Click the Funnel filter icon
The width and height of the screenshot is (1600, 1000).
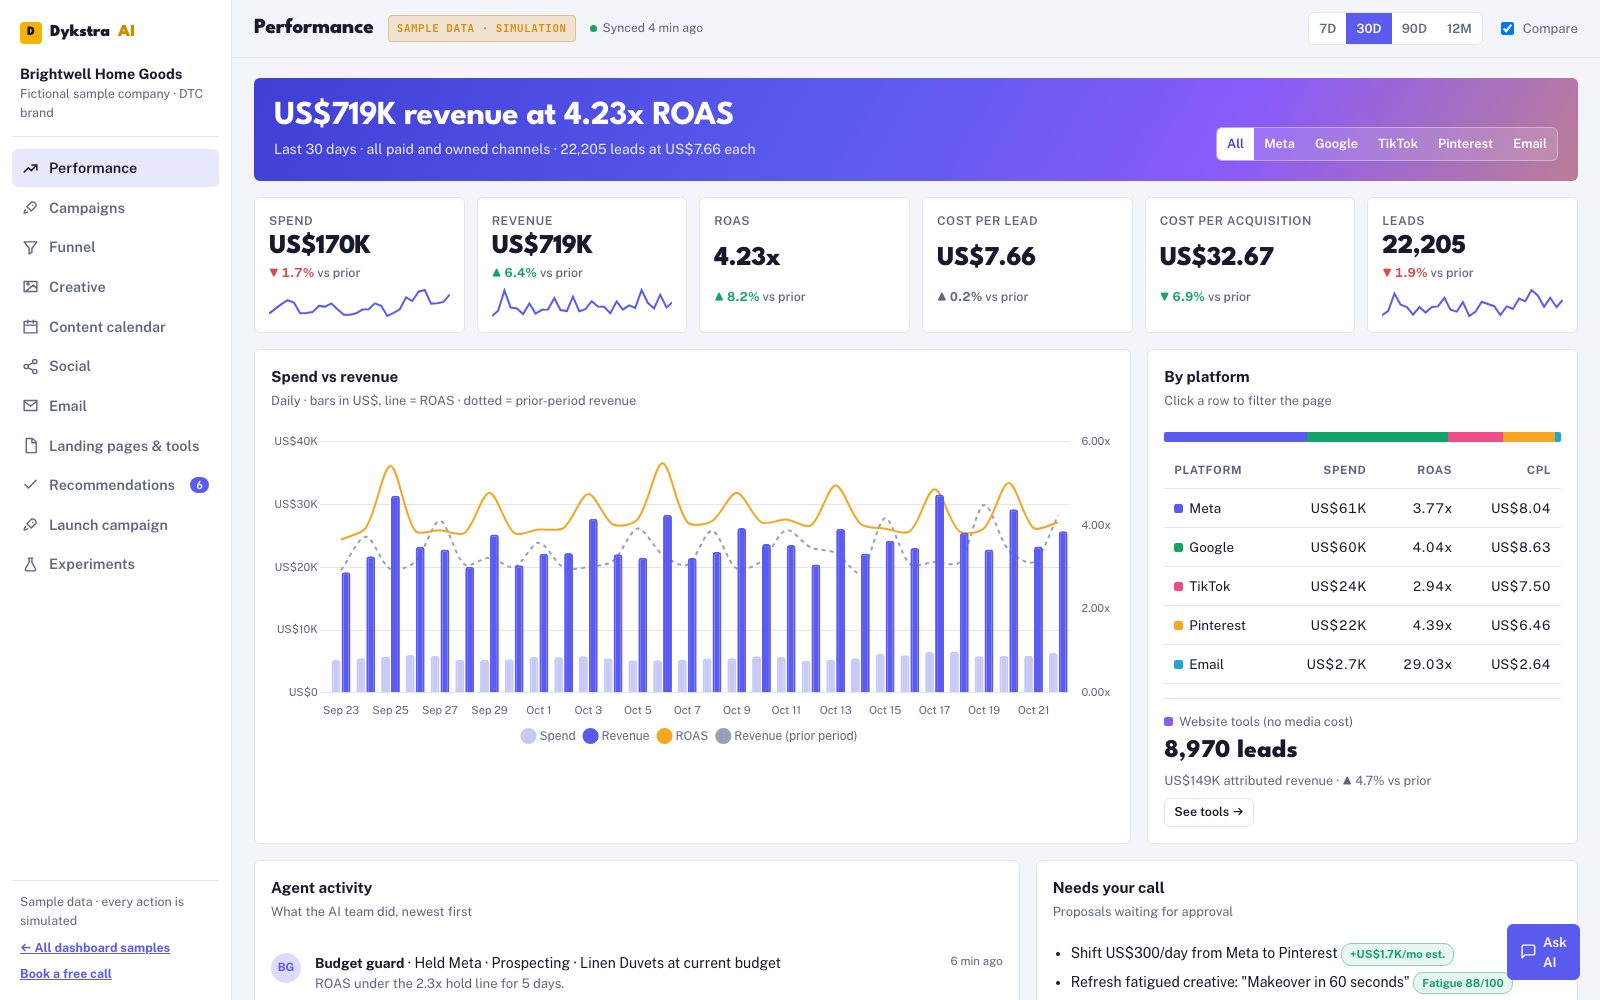click(x=31, y=247)
